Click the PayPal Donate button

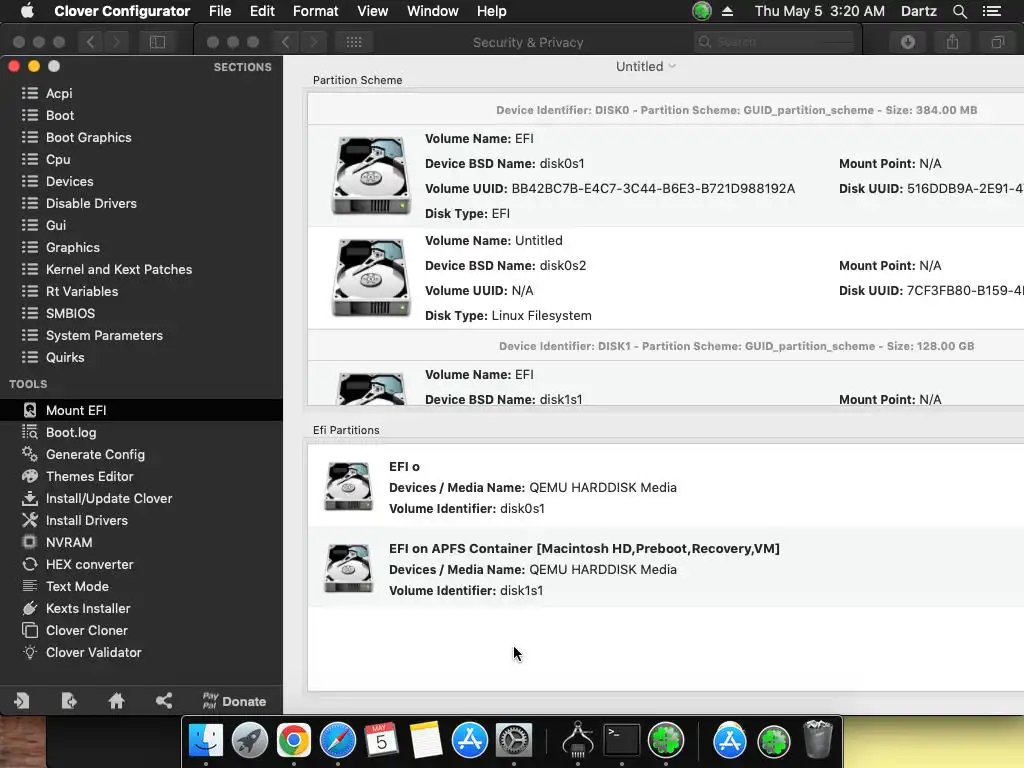pos(234,701)
